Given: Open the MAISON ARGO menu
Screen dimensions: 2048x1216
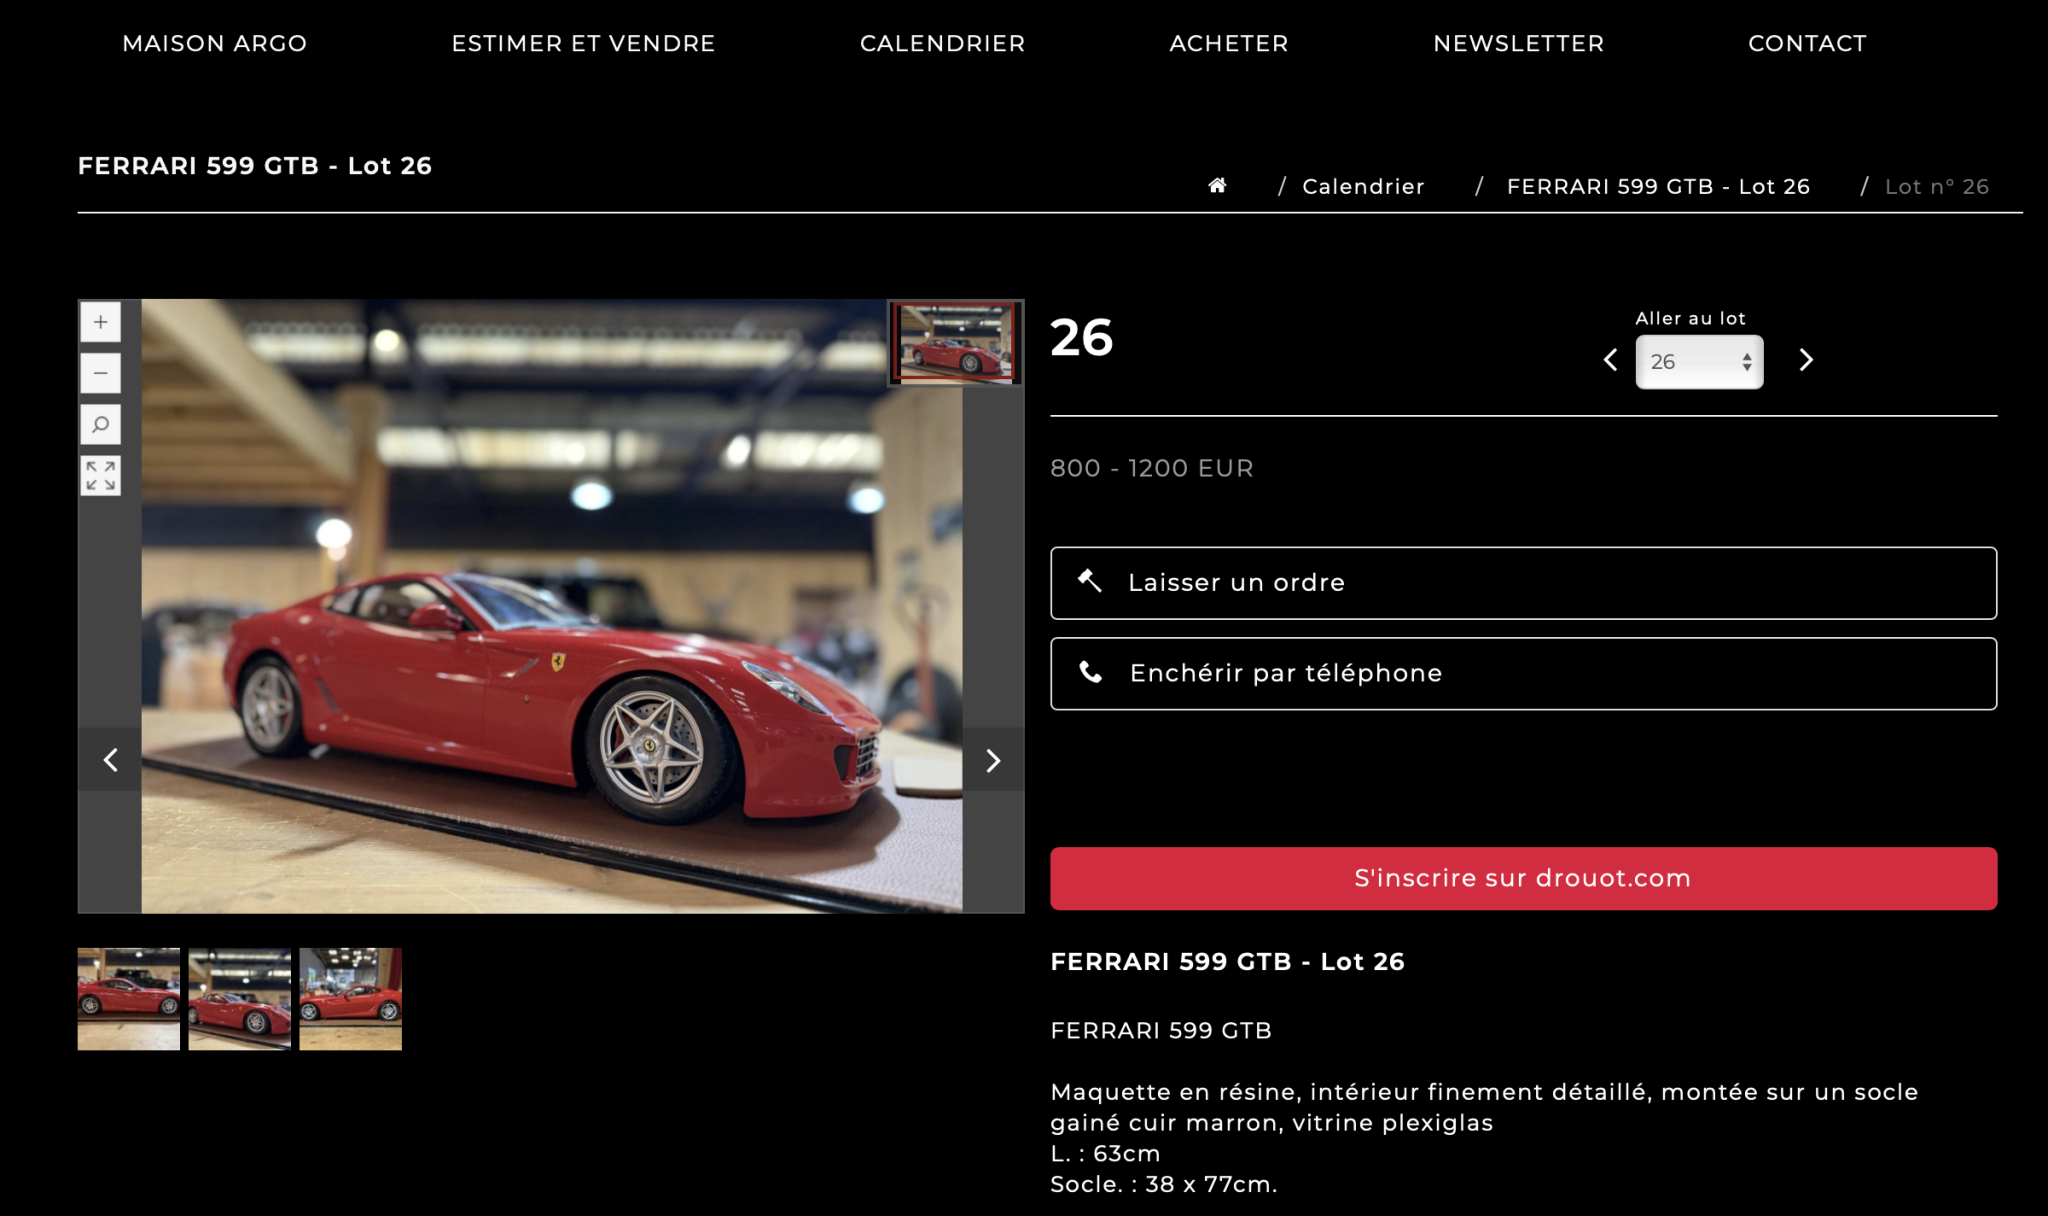Looking at the screenshot, I should point(214,43).
